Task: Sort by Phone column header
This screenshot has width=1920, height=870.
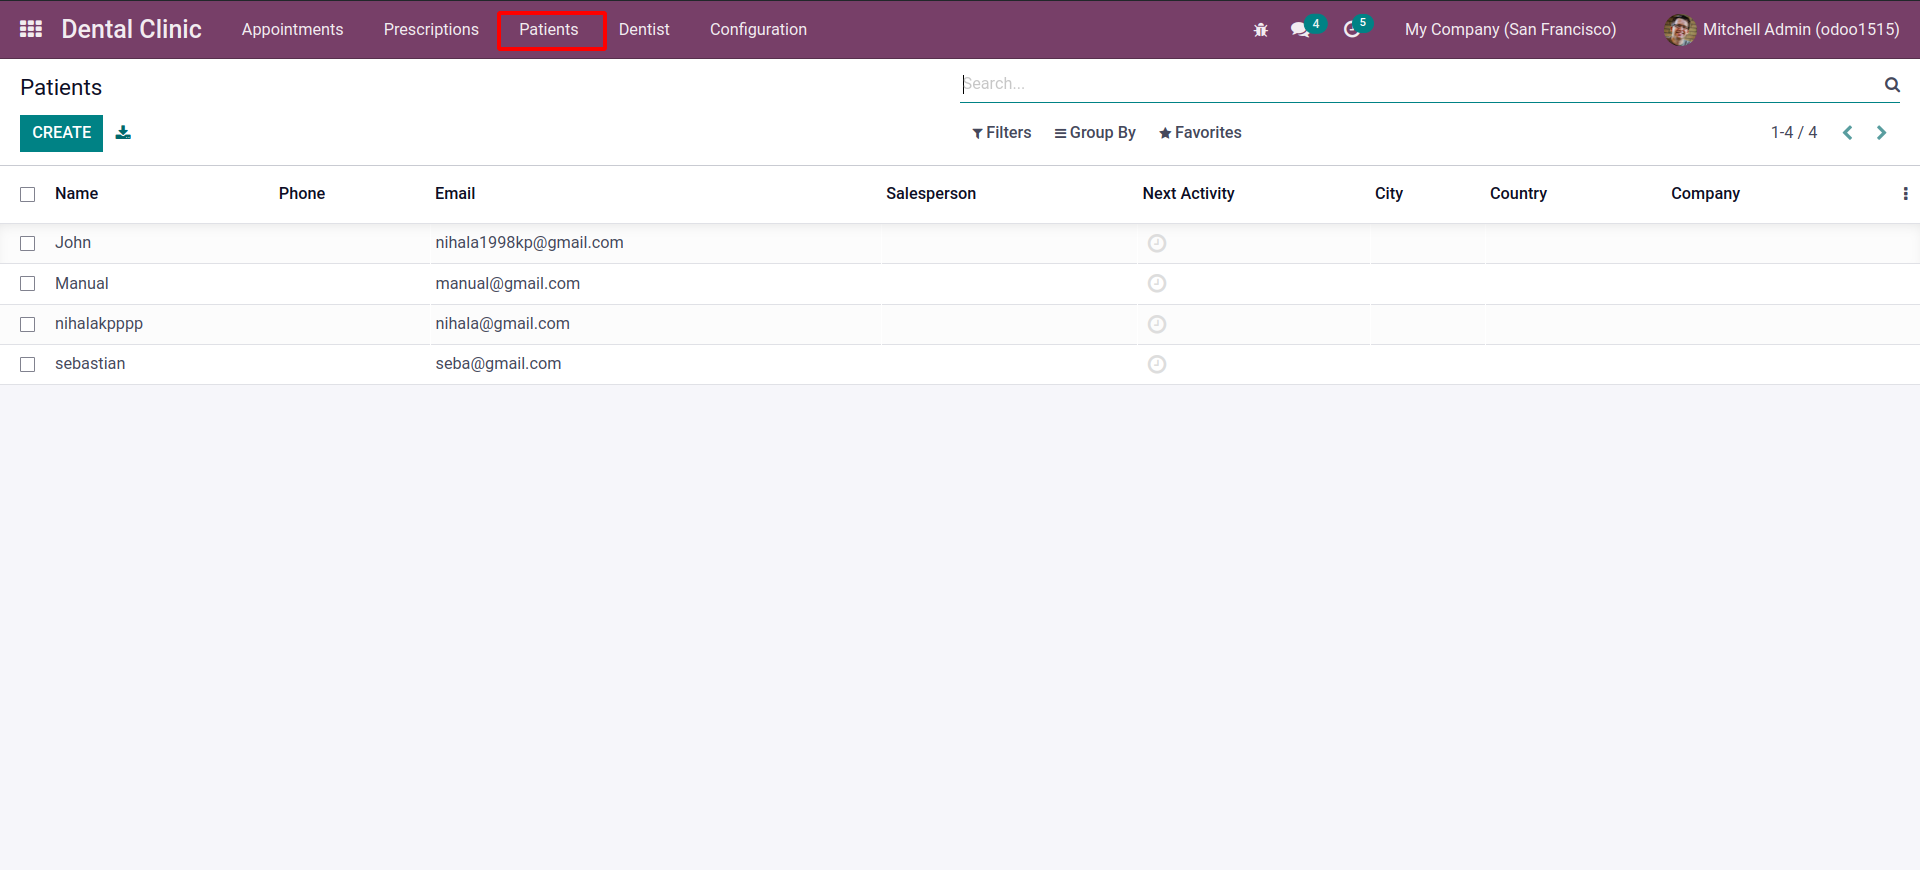Action: 302,194
